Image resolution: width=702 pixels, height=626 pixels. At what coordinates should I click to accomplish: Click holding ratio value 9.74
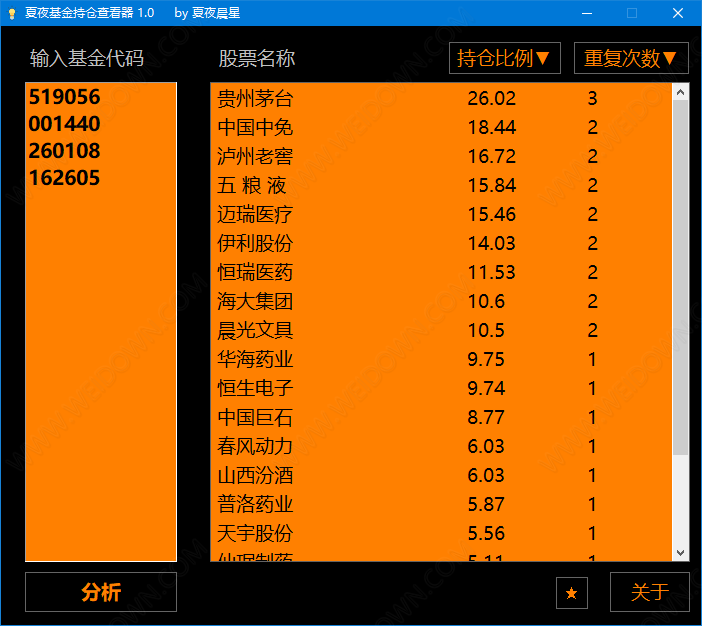coord(486,388)
